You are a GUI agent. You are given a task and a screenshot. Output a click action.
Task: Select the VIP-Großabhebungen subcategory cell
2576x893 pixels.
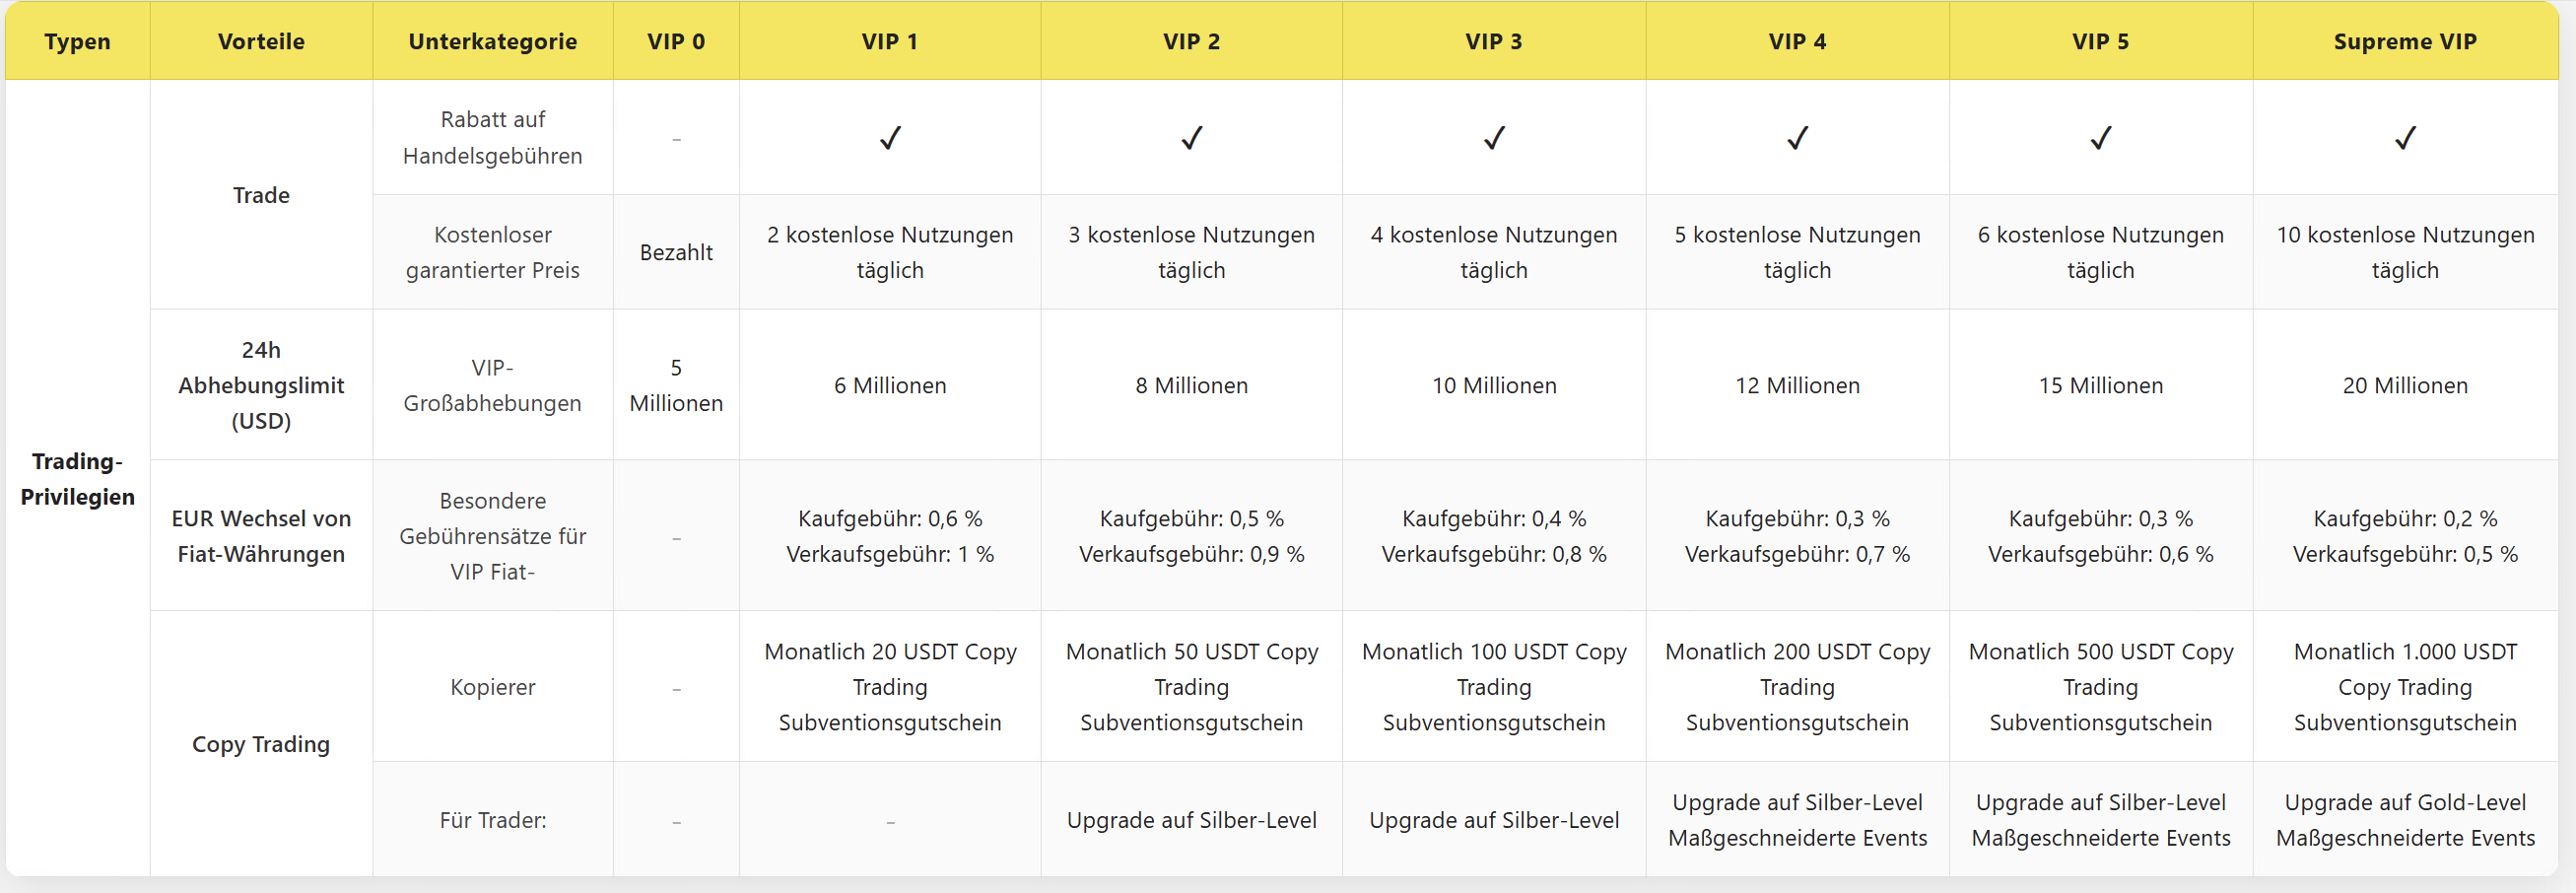(492, 385)
